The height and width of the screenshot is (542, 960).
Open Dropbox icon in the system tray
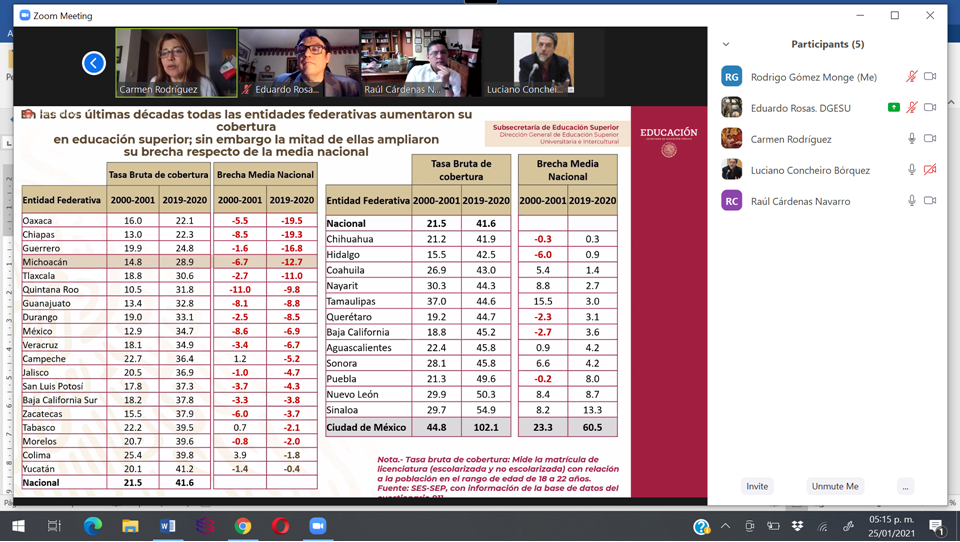click(797, 526)
